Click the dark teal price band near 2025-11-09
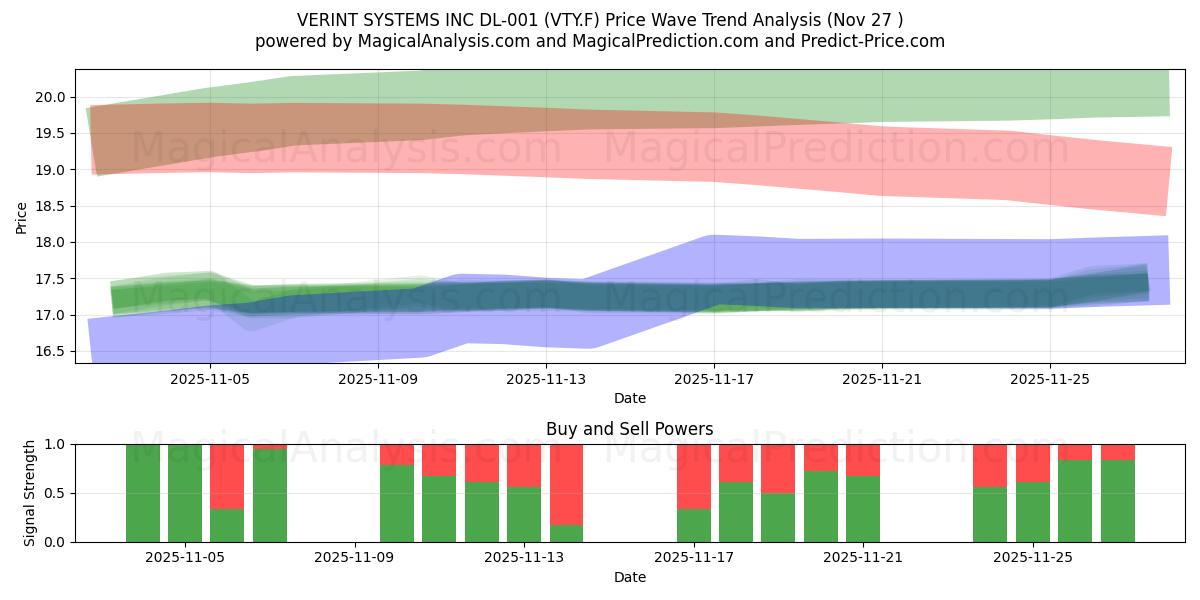This screenshot has height=600, width=1200. (x=378, y=302)
